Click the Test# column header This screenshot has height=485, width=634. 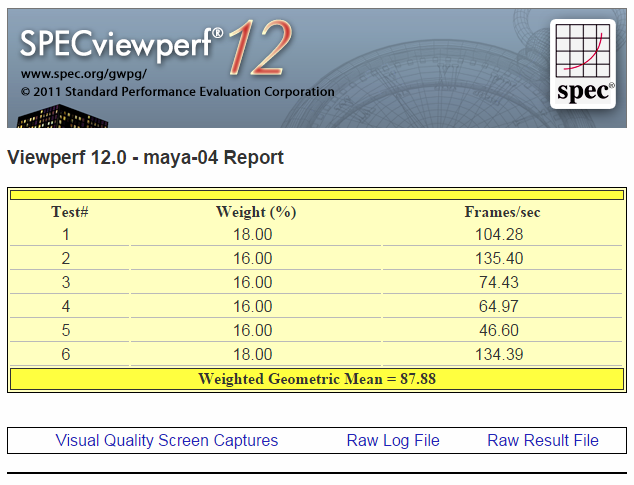70,212
